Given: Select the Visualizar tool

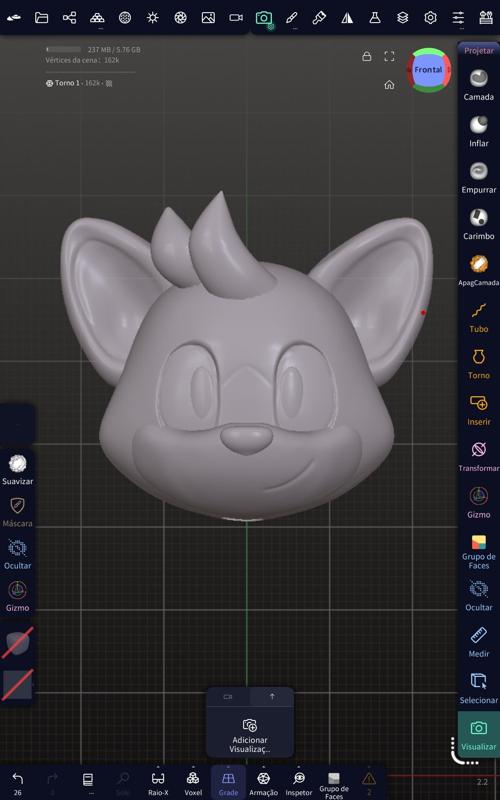Looking at the screenshot, I should click(479, 735).
